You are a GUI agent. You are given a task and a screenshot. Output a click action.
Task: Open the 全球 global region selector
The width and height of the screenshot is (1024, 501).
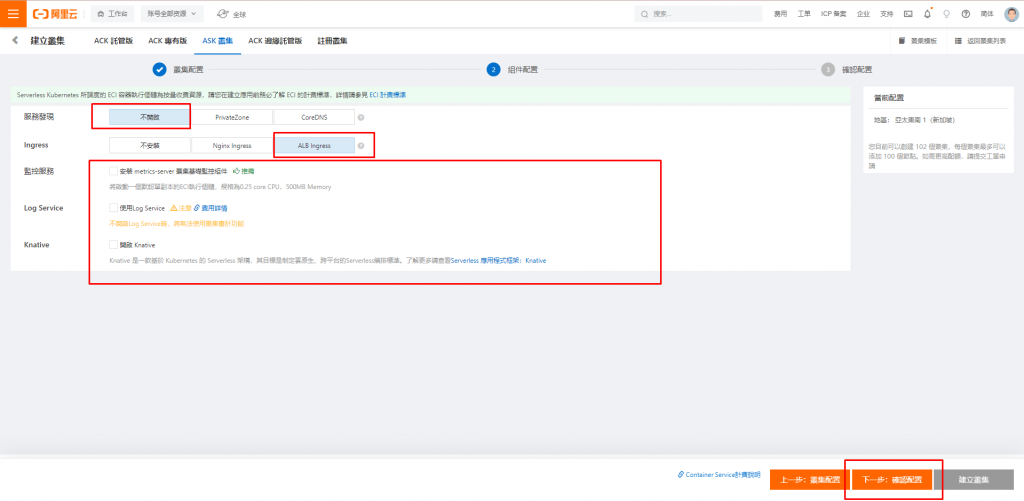click(232, 14)
